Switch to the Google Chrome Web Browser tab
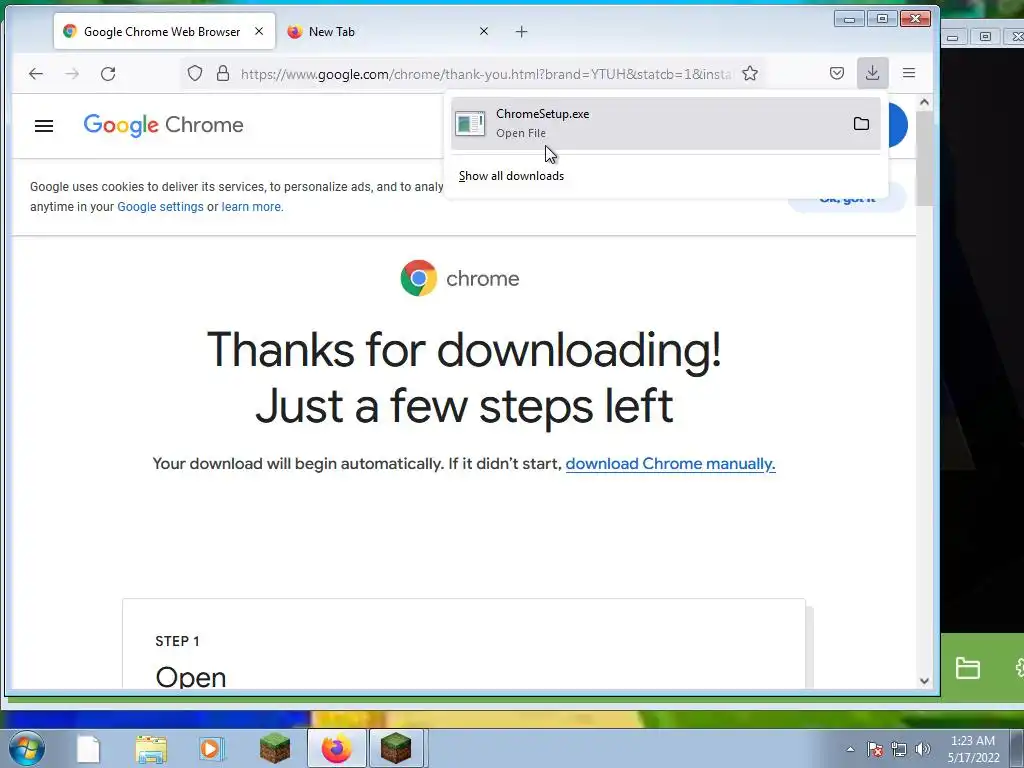 (x=165, y=31)
